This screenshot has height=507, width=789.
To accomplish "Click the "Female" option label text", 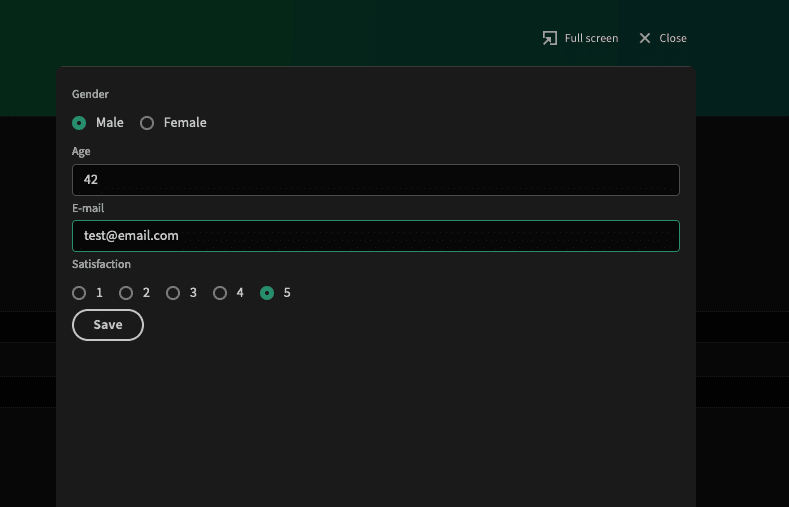I will (185, 123).
